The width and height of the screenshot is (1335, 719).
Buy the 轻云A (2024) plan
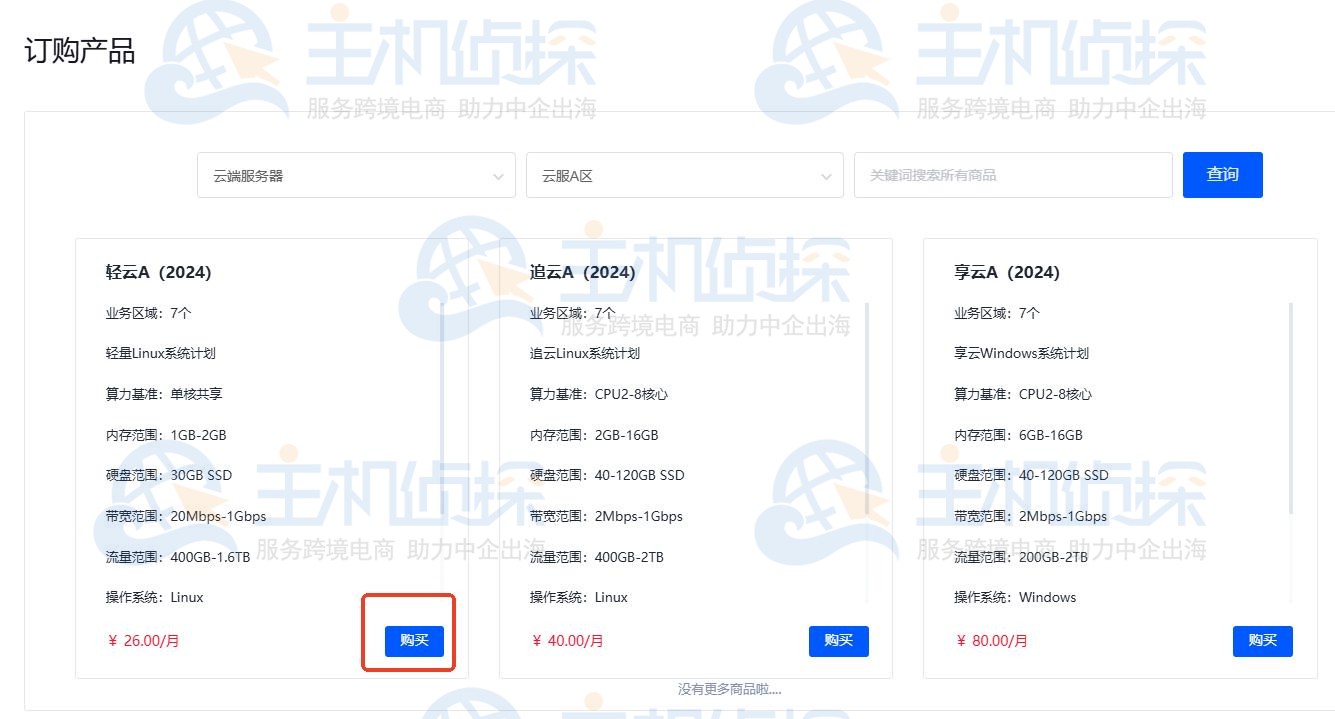(x=414, y=641)
